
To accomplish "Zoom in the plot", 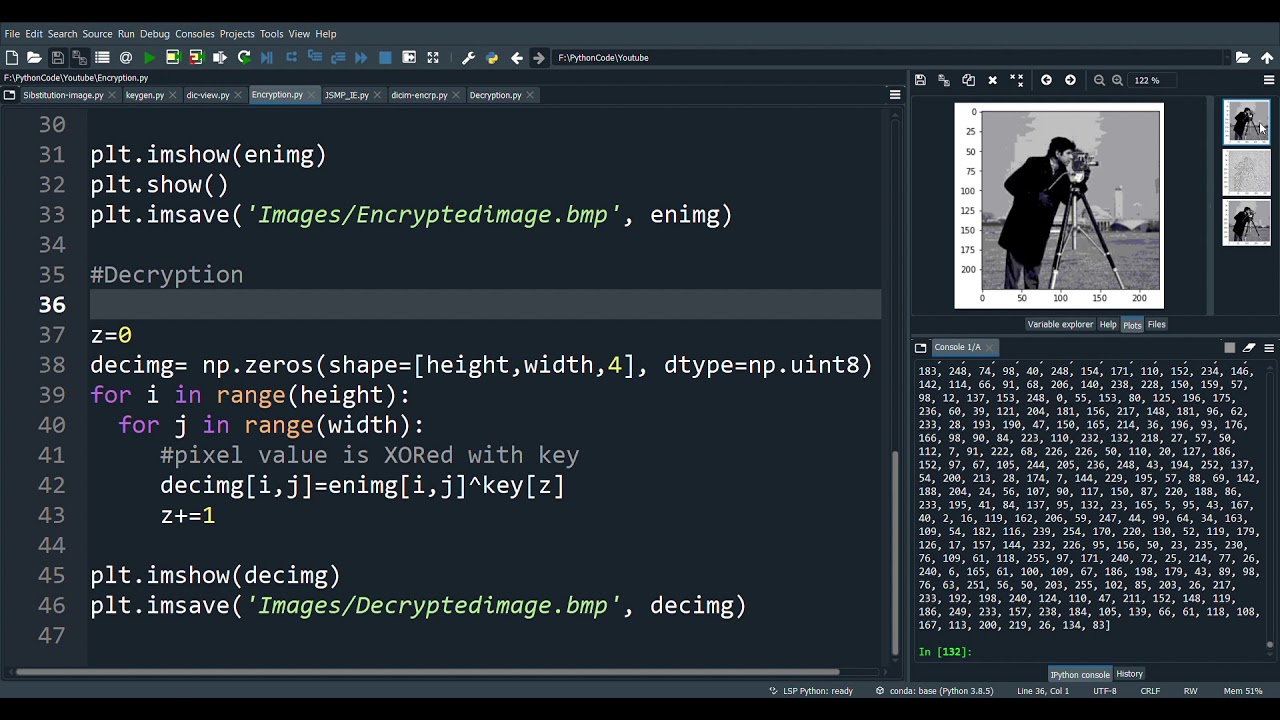I will point(1117,80).
